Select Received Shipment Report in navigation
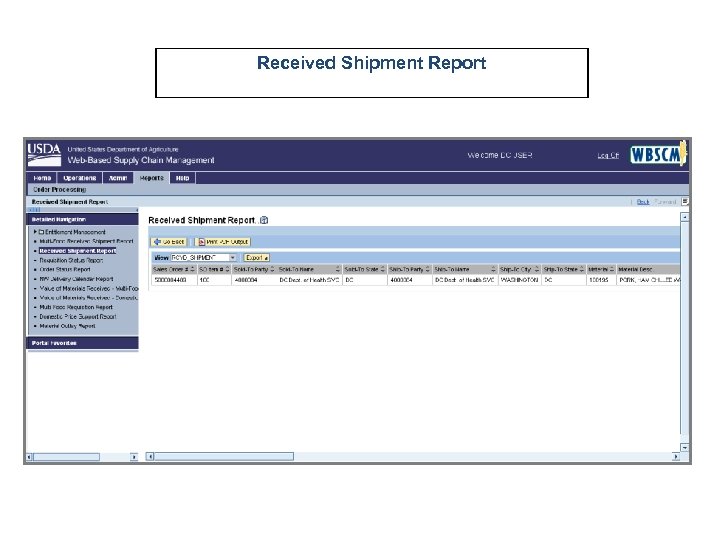720x540 pixels. (x=78, y=251)
